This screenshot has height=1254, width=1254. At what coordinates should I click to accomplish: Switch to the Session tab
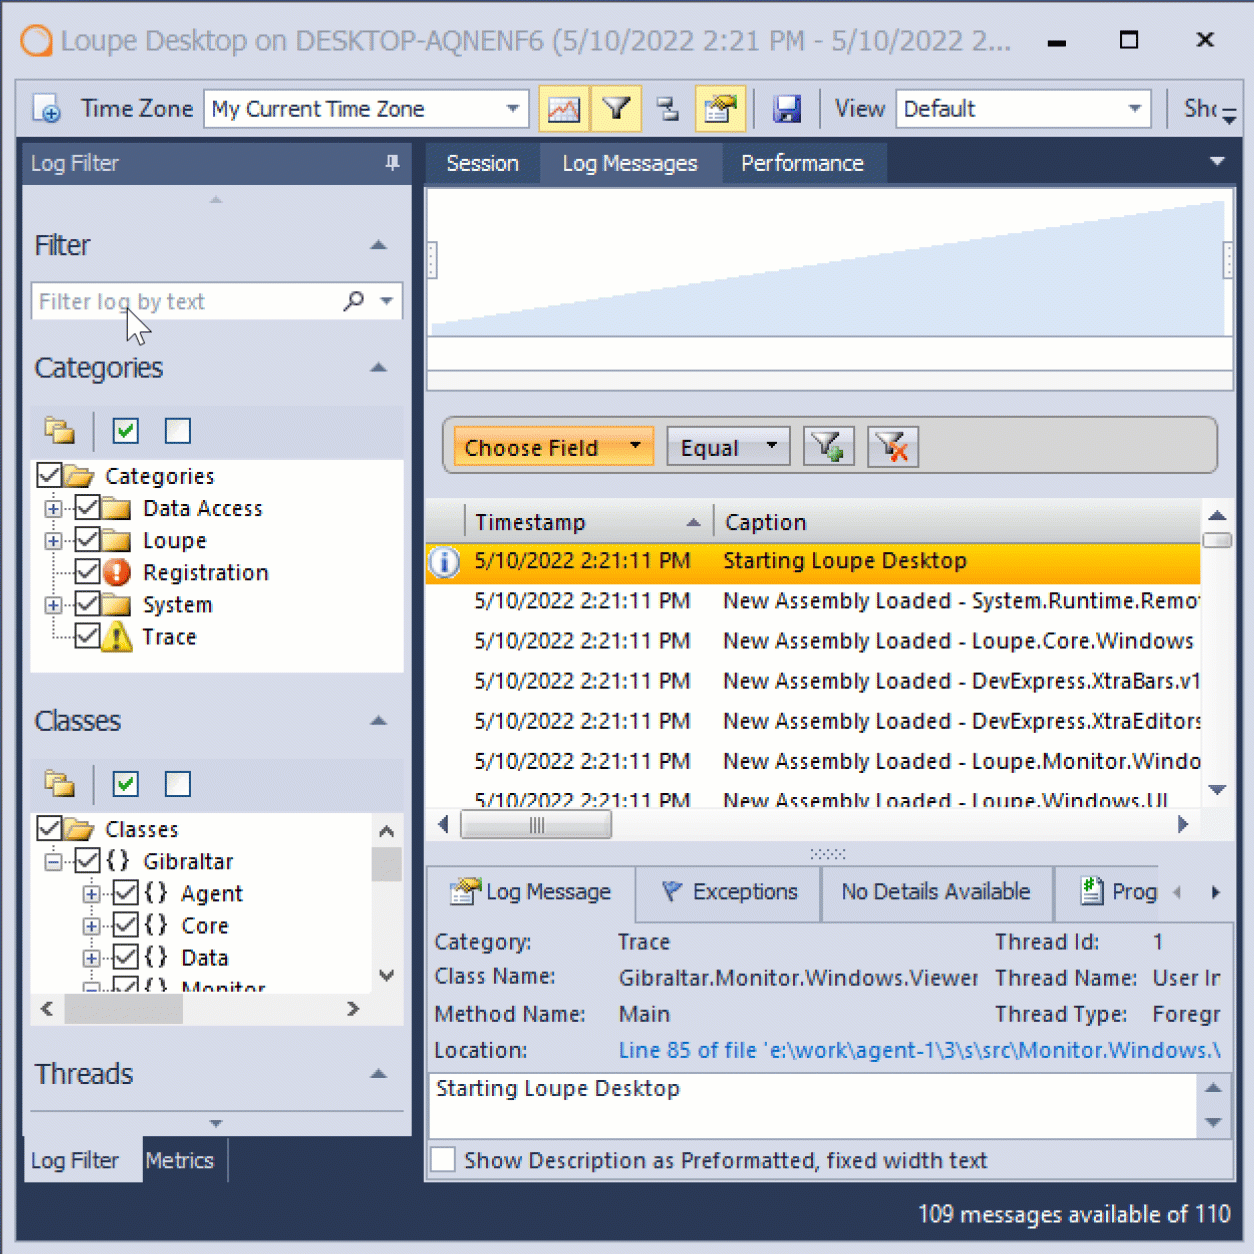point(482,163)
